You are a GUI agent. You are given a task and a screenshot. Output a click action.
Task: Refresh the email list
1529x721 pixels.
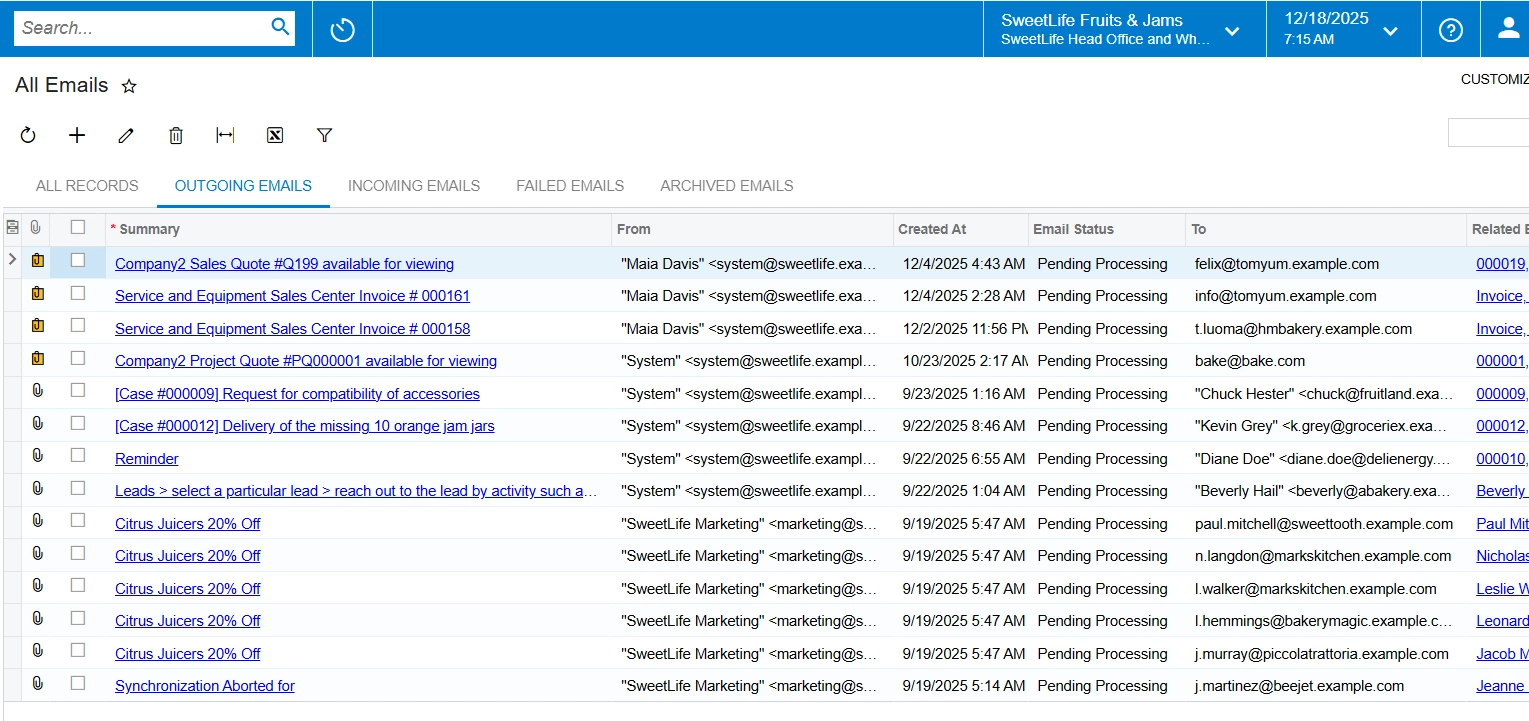click(x=28, y=135)
